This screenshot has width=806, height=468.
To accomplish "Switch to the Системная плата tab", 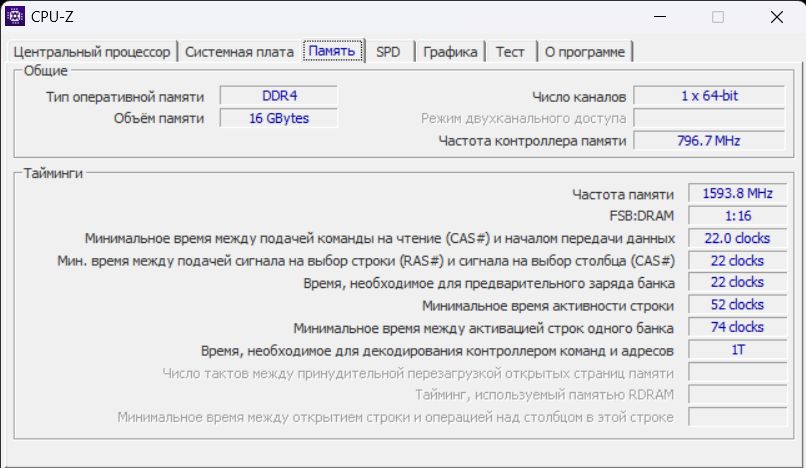I will (239, 52).
